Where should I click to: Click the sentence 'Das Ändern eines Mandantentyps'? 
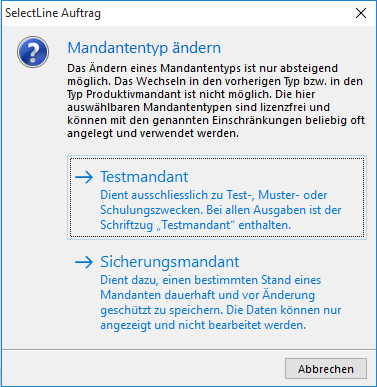click(x=203, y=68)
